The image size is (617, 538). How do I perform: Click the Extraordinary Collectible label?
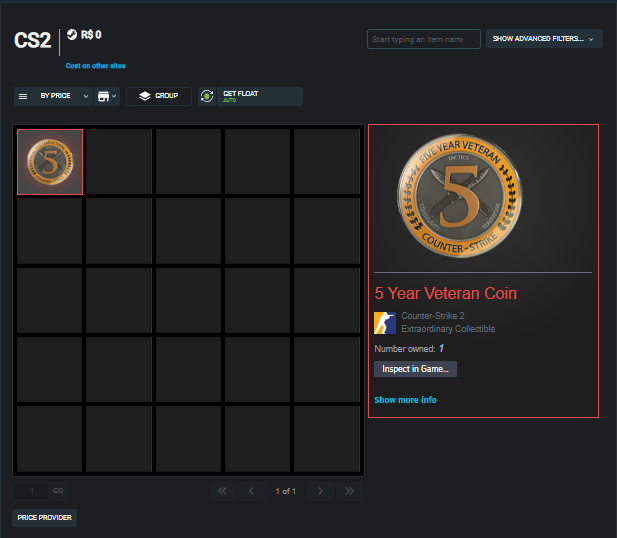pos(448,329)
